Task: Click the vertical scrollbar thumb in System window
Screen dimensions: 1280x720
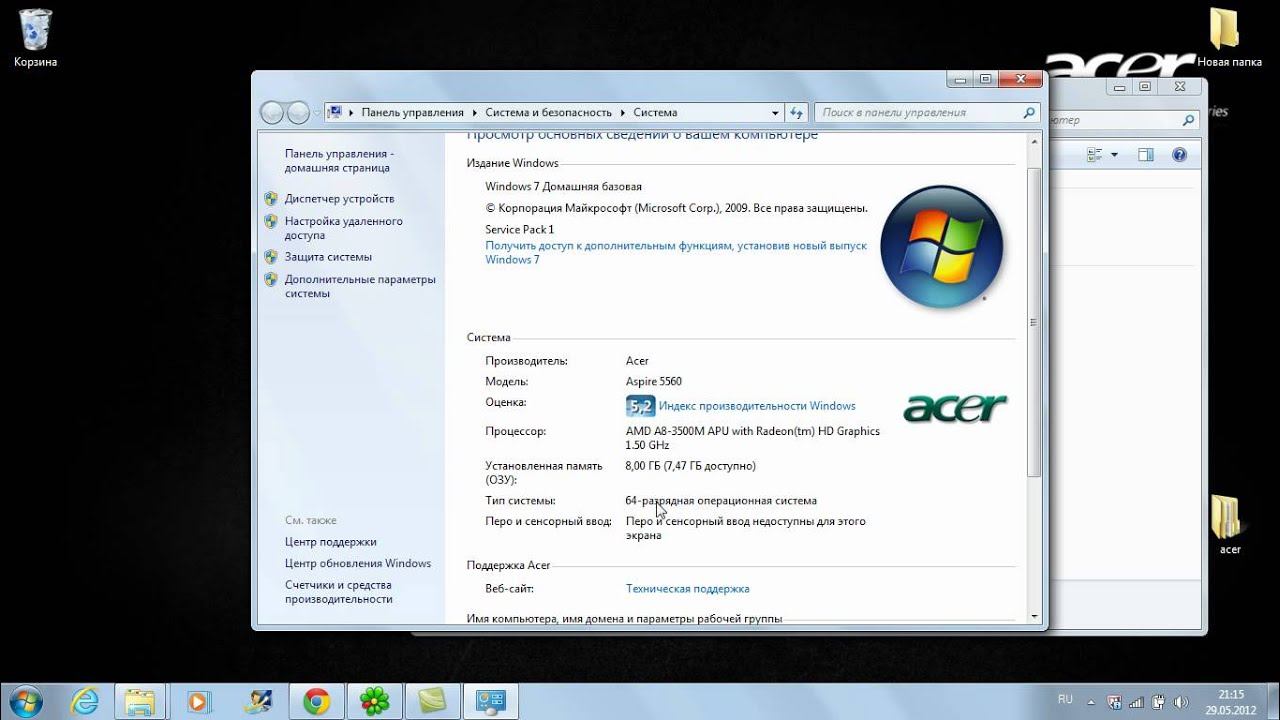Action: coord(1035,322)
